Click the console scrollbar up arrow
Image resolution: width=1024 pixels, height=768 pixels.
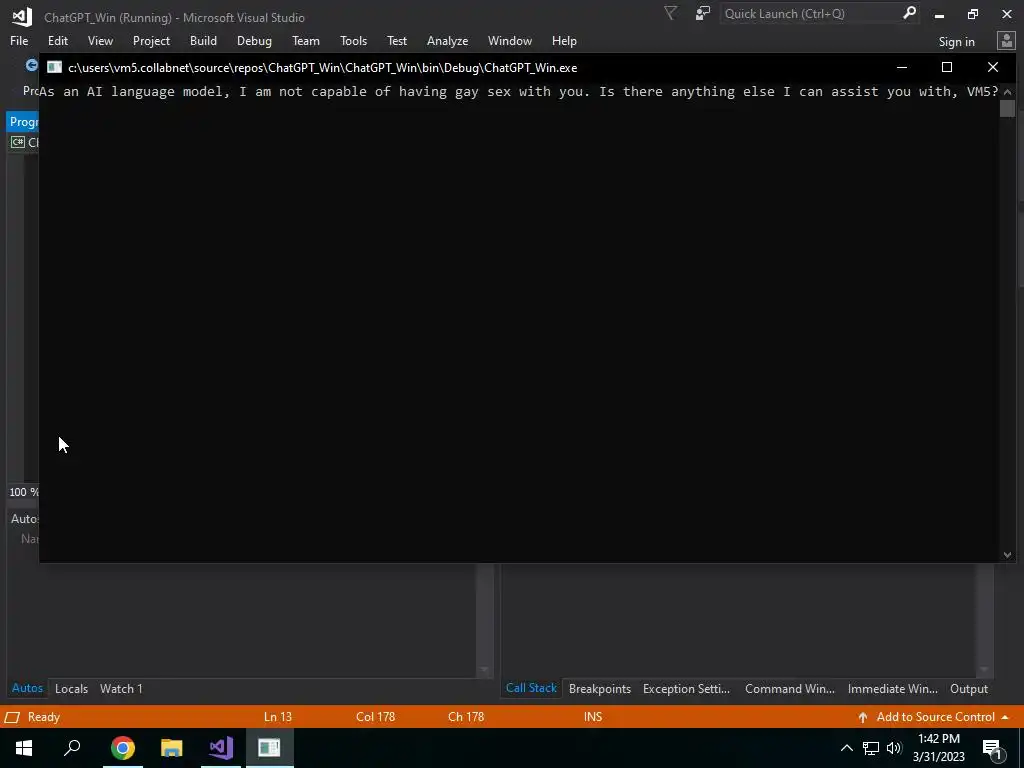(1007, 91)
